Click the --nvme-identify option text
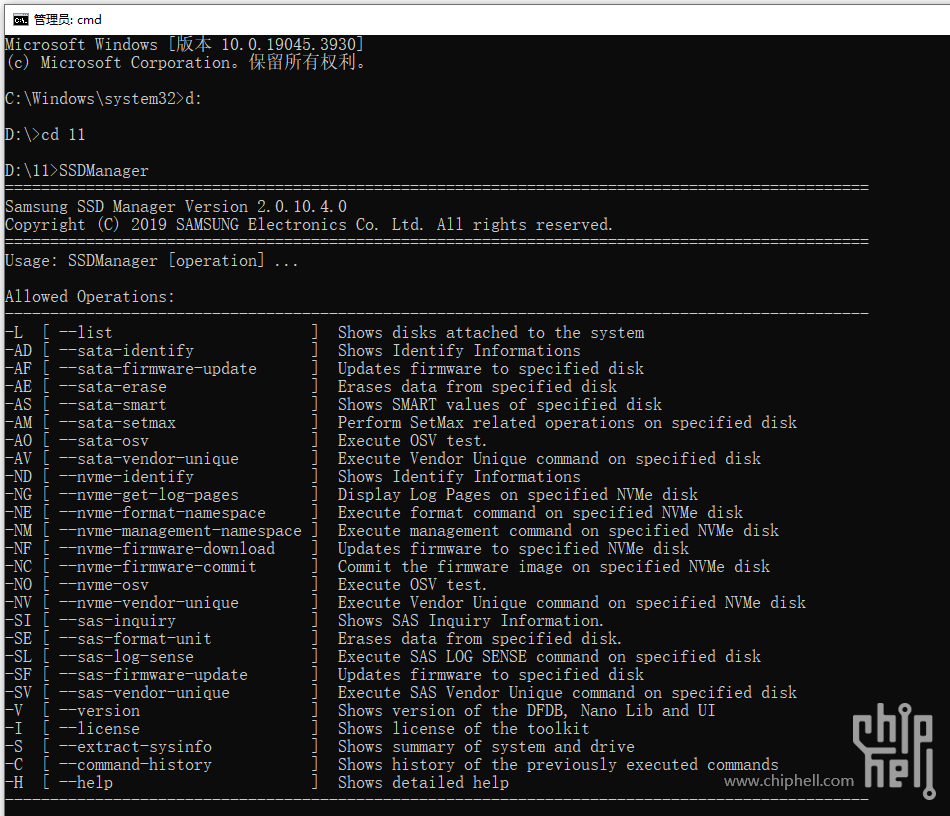The height and width of the screenshot is (816, 950). coord(126,477)
